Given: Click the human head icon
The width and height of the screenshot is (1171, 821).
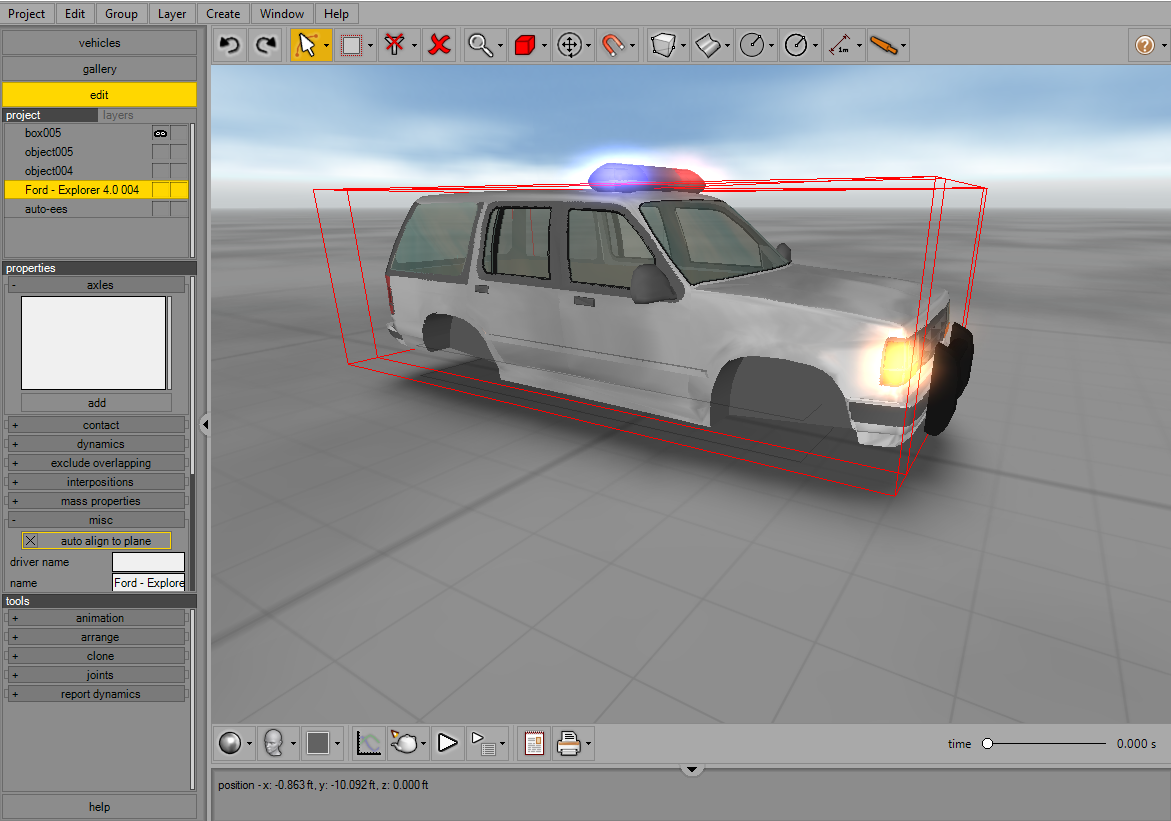Looking at the screenshot, I should coord(274,743).
